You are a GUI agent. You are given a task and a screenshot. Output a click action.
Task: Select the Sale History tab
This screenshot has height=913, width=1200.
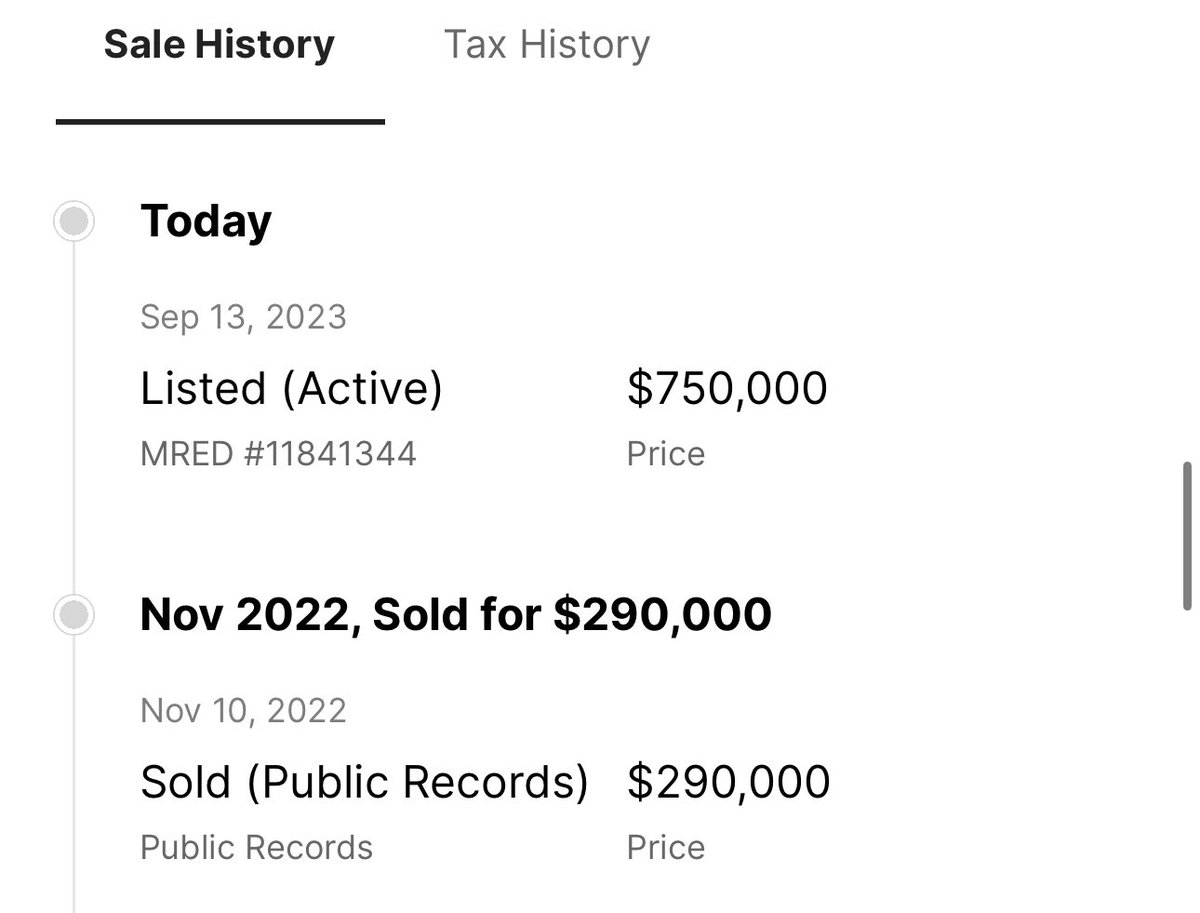tap(219, 45)
